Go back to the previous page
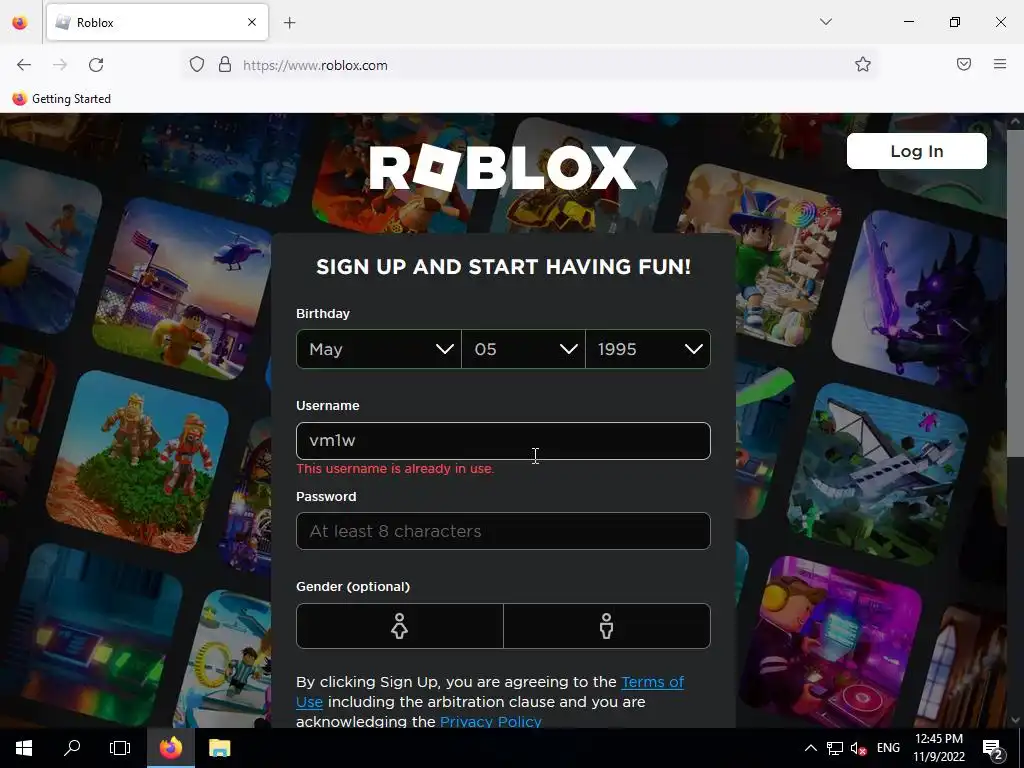The image size is (1024, 768). 24,65
